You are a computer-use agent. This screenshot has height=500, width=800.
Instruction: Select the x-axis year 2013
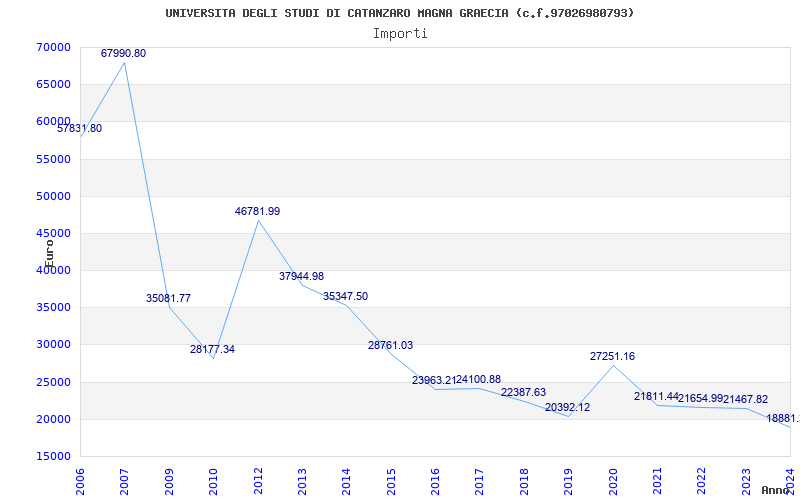(302, 482)
